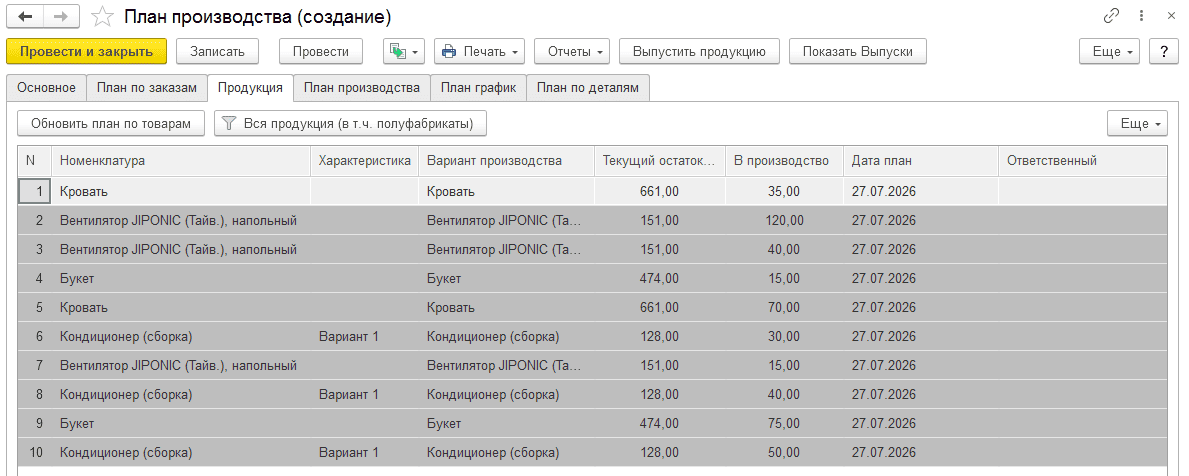Open the Печать dropdown menu
The height and width of the screenshot is (476, 1189).
coord(479,52)
